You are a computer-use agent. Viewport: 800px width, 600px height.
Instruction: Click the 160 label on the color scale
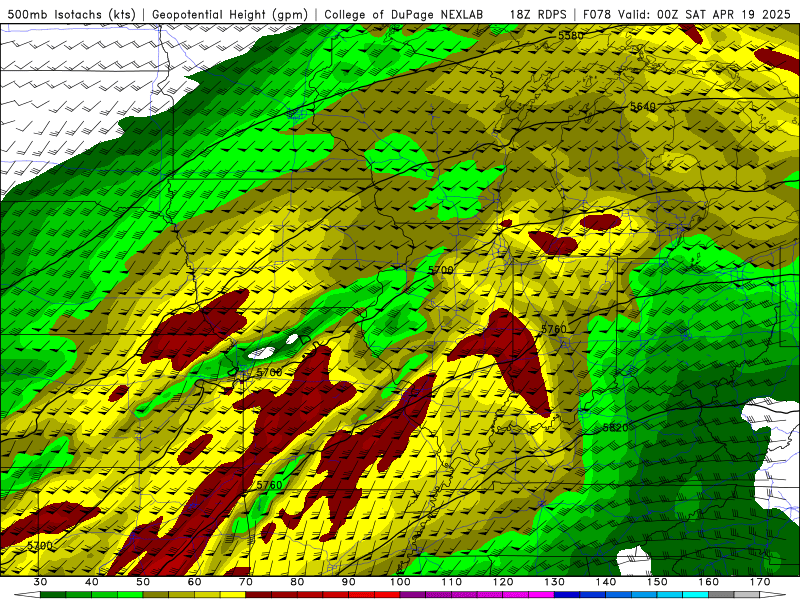click(x=709, y=582)
